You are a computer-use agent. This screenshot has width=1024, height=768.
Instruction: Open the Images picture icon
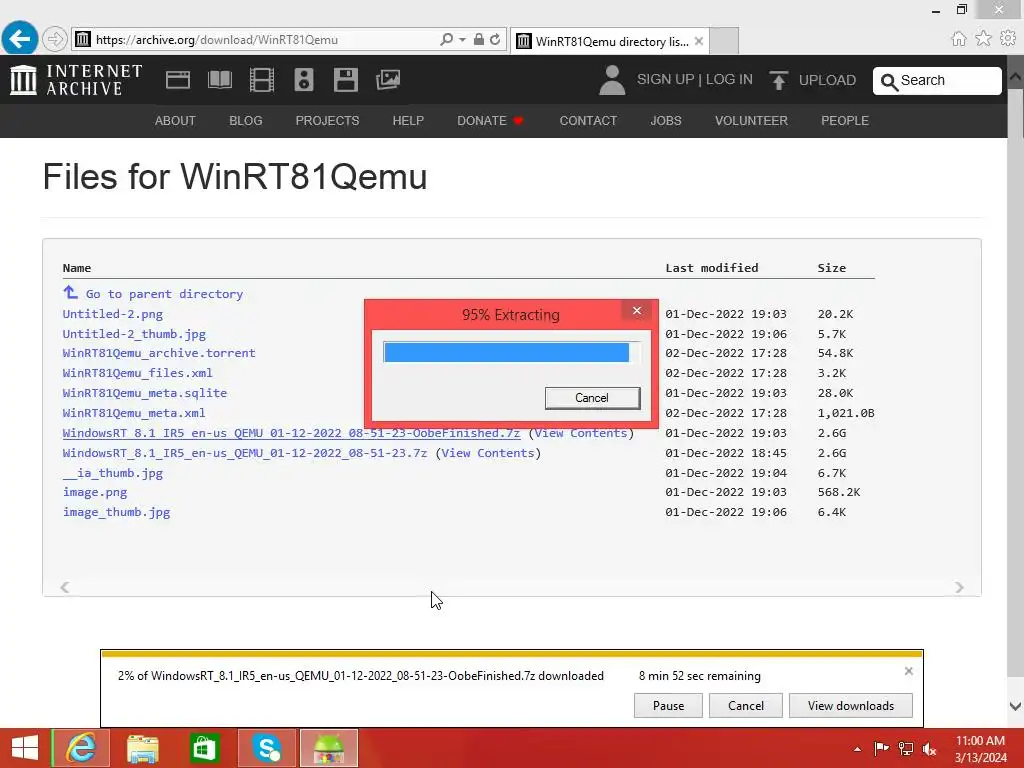click(x=388, y=80)
